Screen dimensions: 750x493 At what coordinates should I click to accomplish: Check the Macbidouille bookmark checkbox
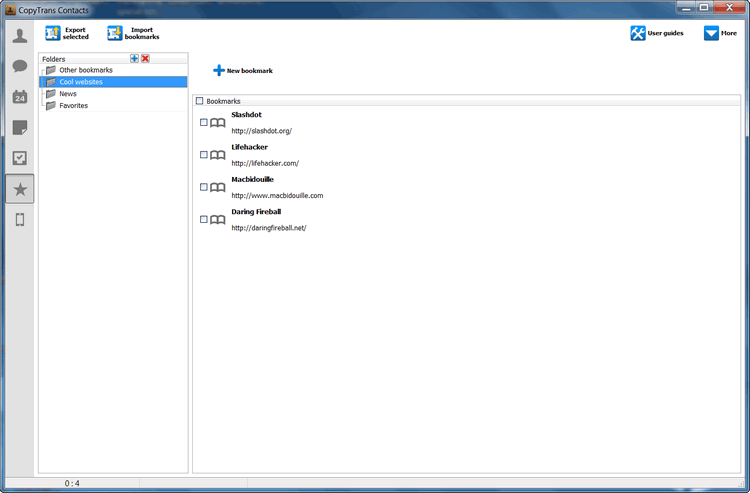tap(204, 187)
